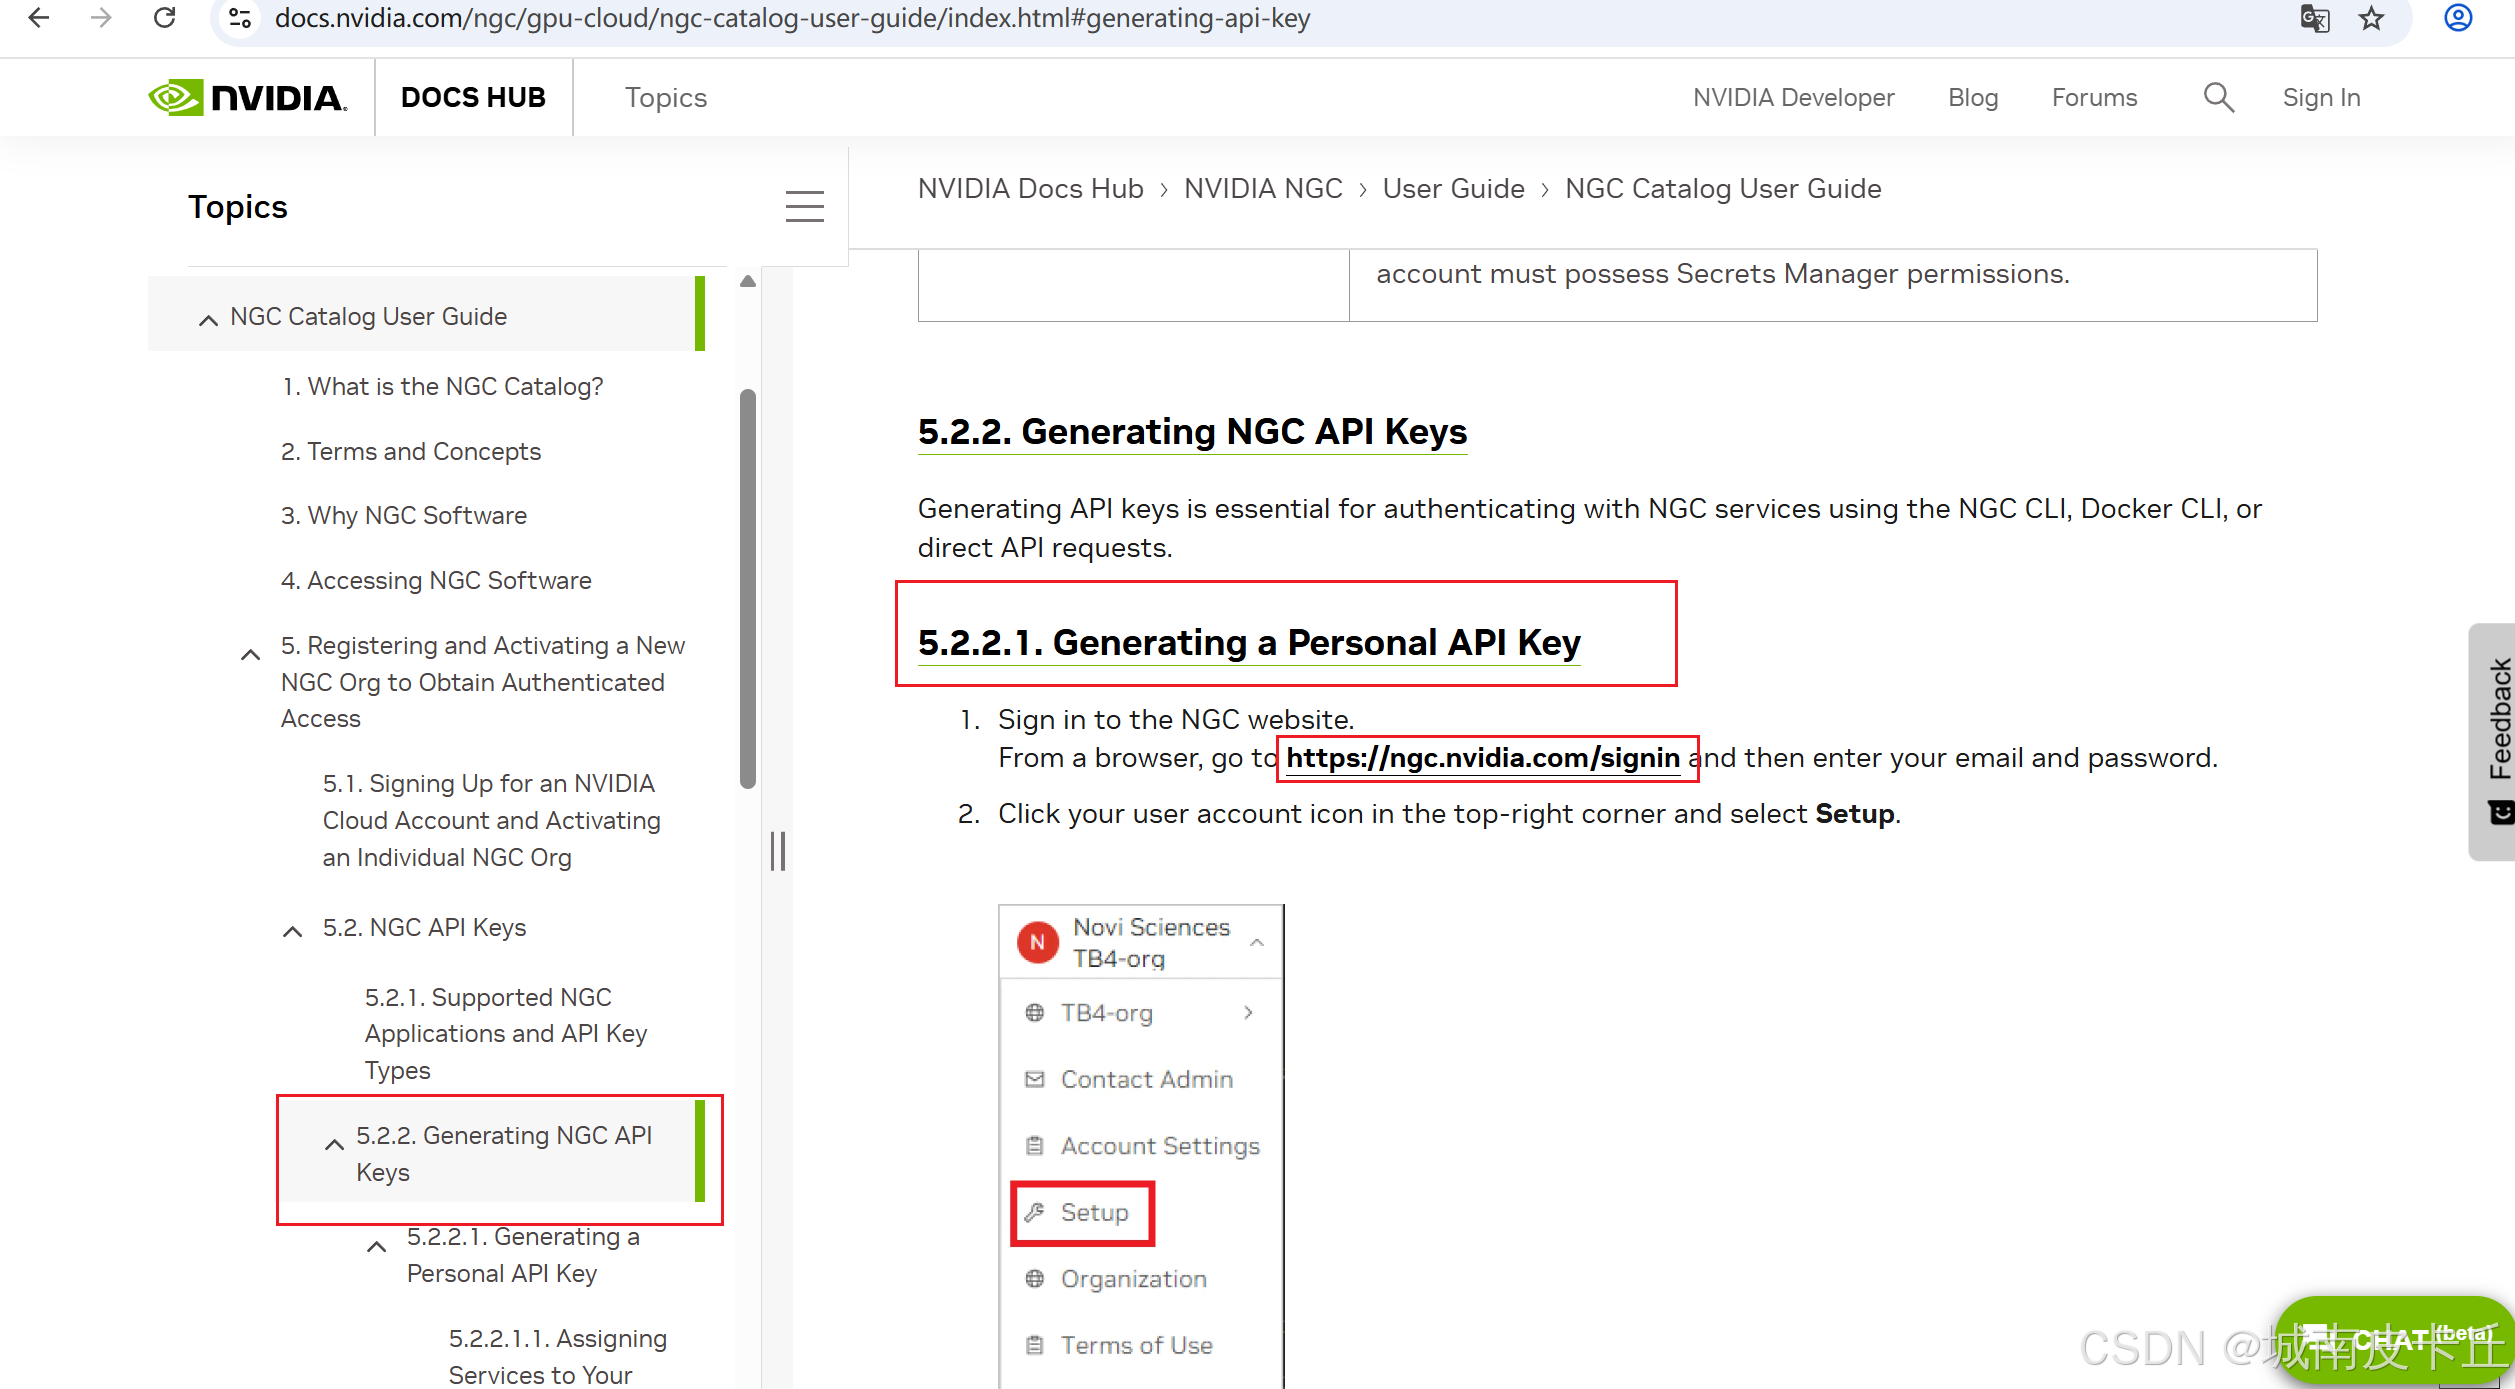This screenshot has width=2515, height=1389.
Task: Collapse section 5 Registering and Activating chevron
Action: coord(250,655)
